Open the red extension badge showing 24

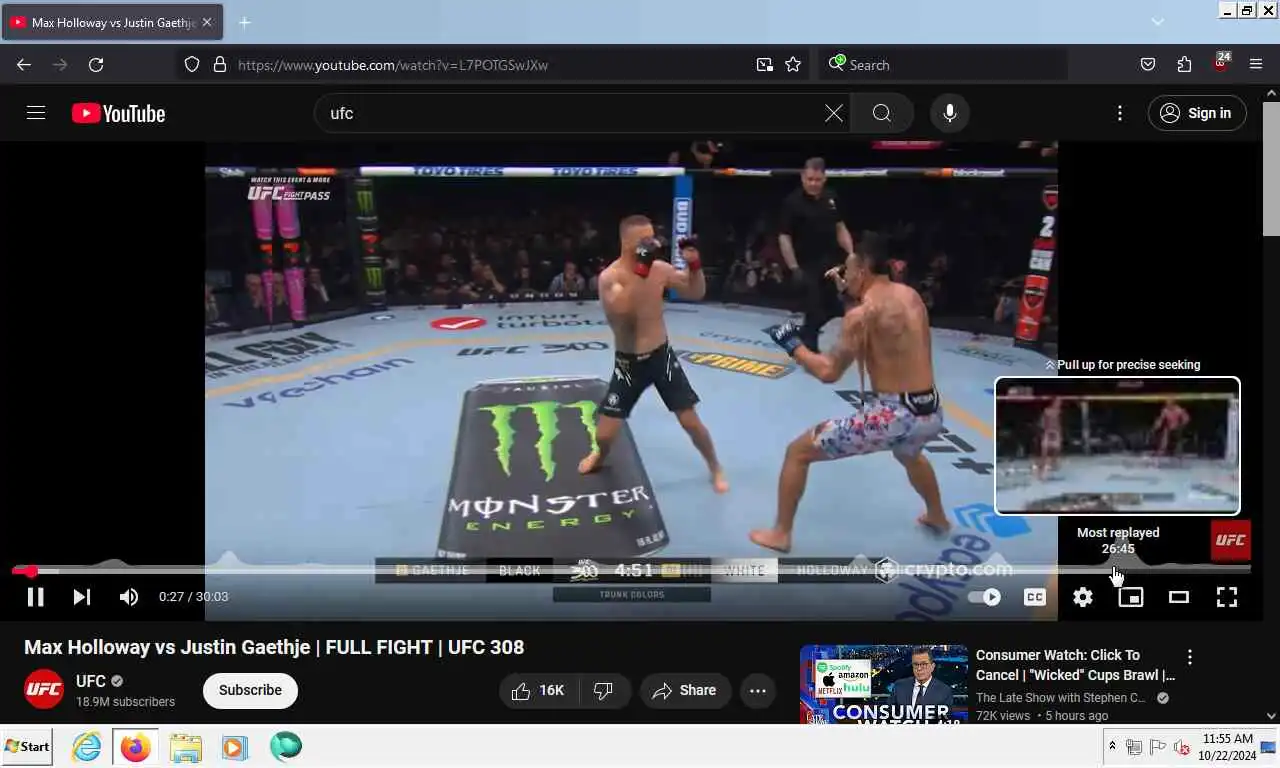pyautogui.click(x=1221, y=62)
